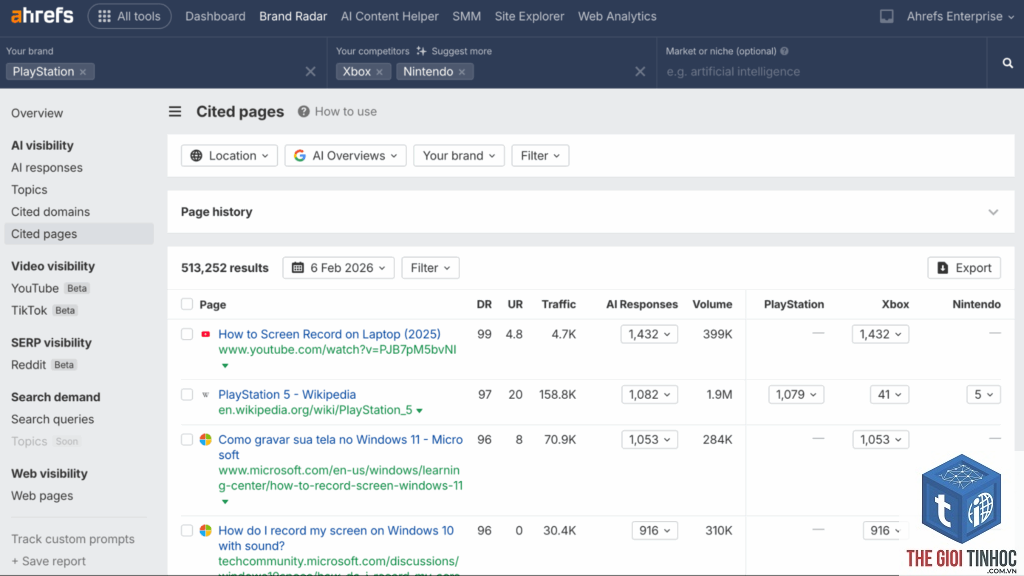Click the How to use help link
The height and width of the screenshot is (576, 1024).
338,112
